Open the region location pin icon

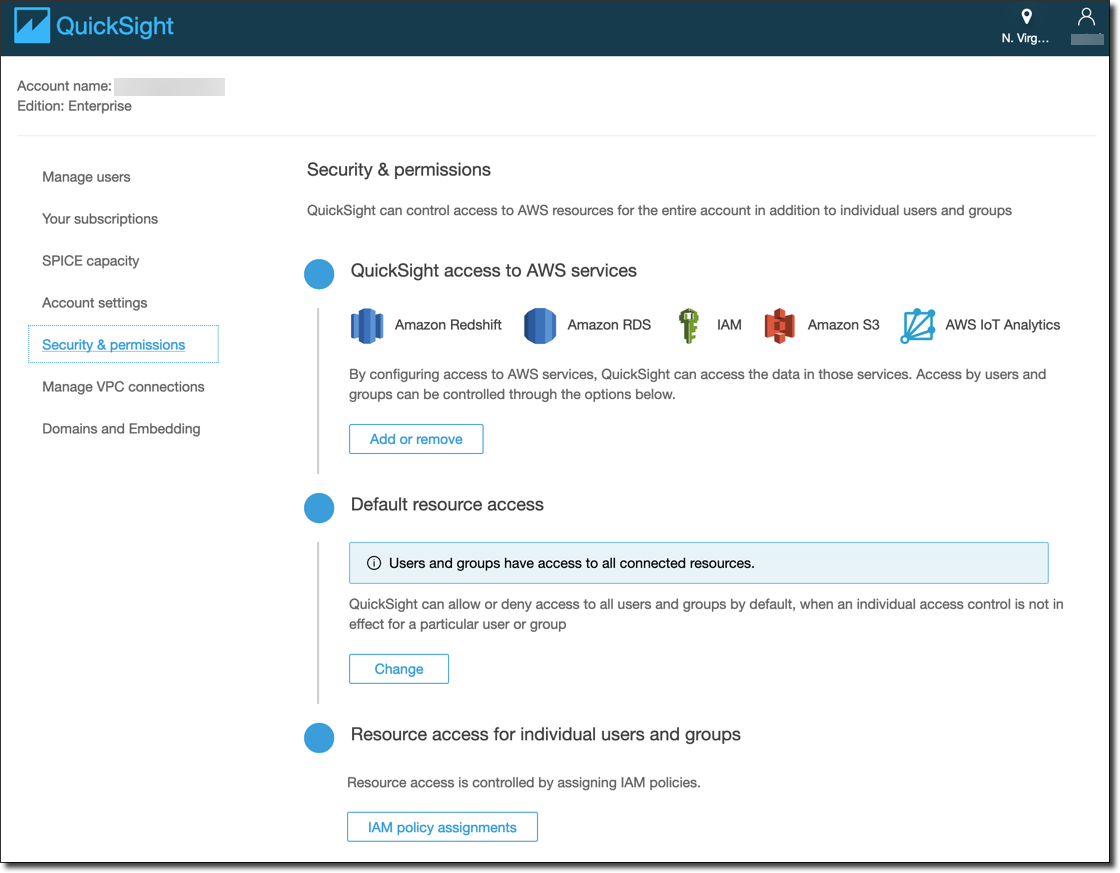pyautogui.click(x=1026, y=16)
